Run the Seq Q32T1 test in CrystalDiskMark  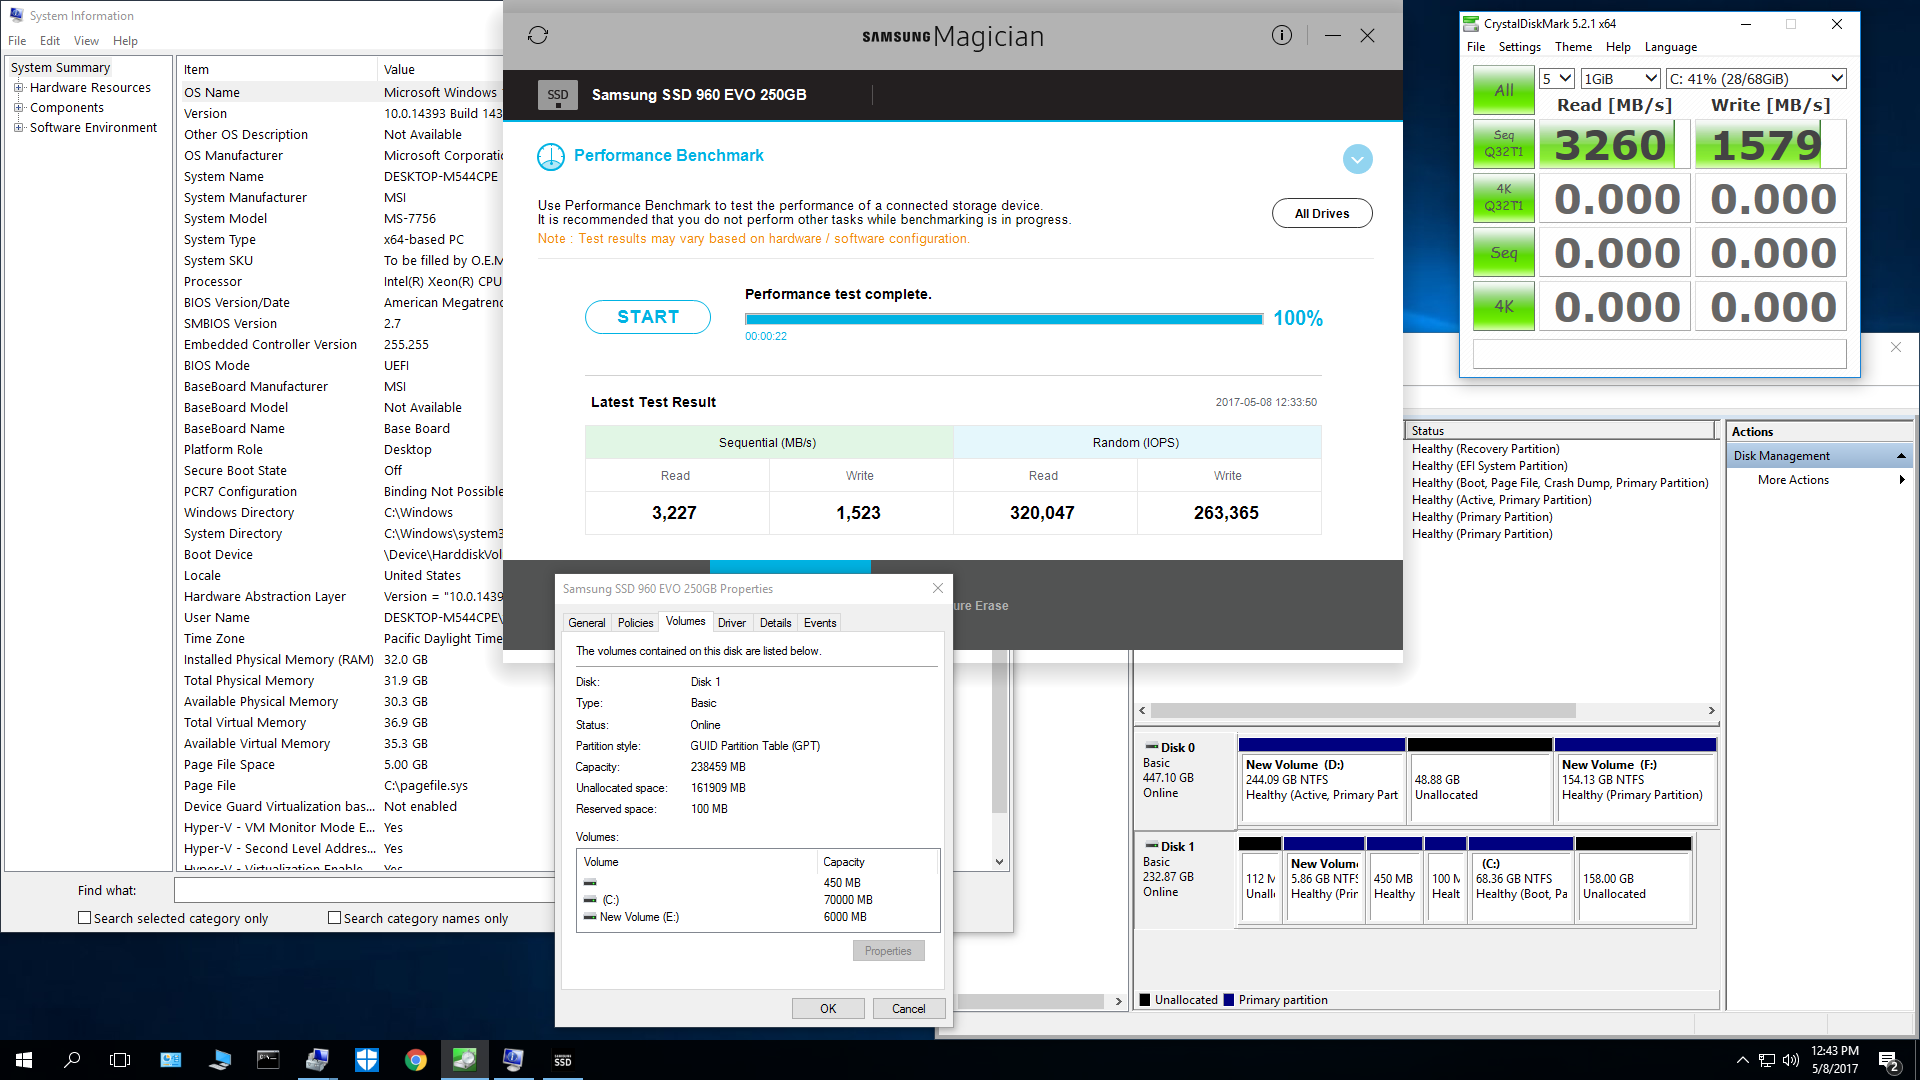1504,144
